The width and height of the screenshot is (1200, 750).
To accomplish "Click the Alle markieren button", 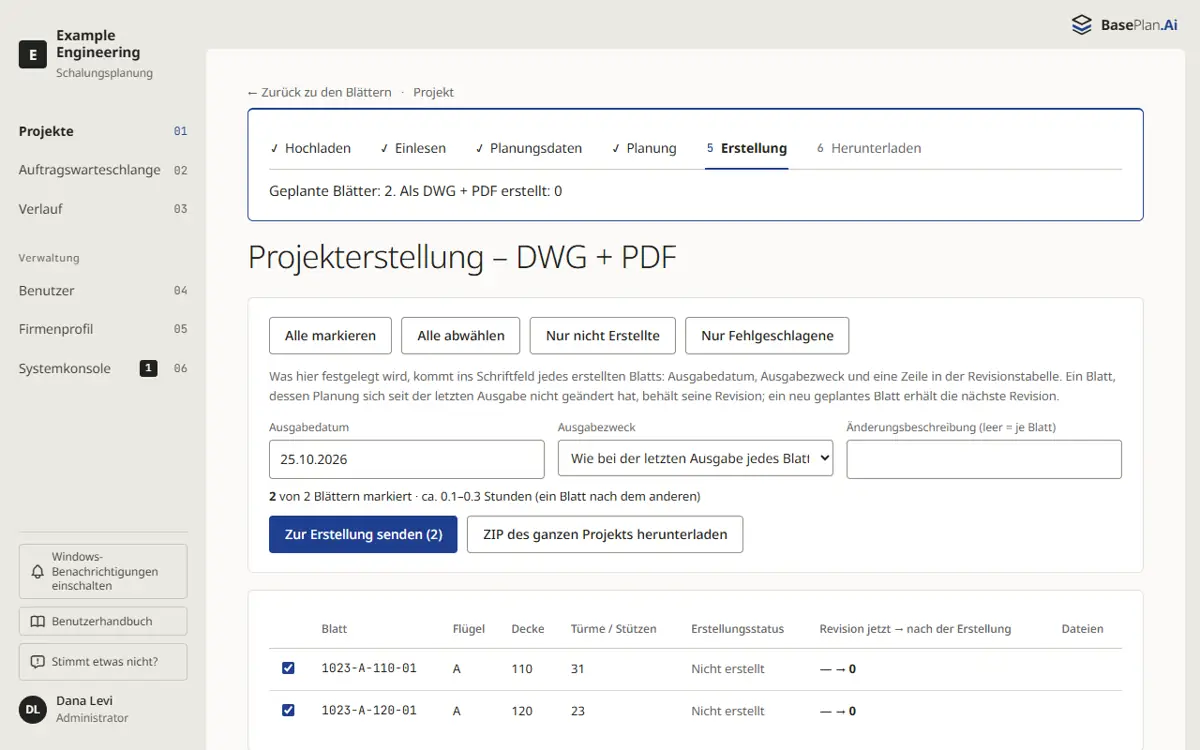I will coord(330,336).
